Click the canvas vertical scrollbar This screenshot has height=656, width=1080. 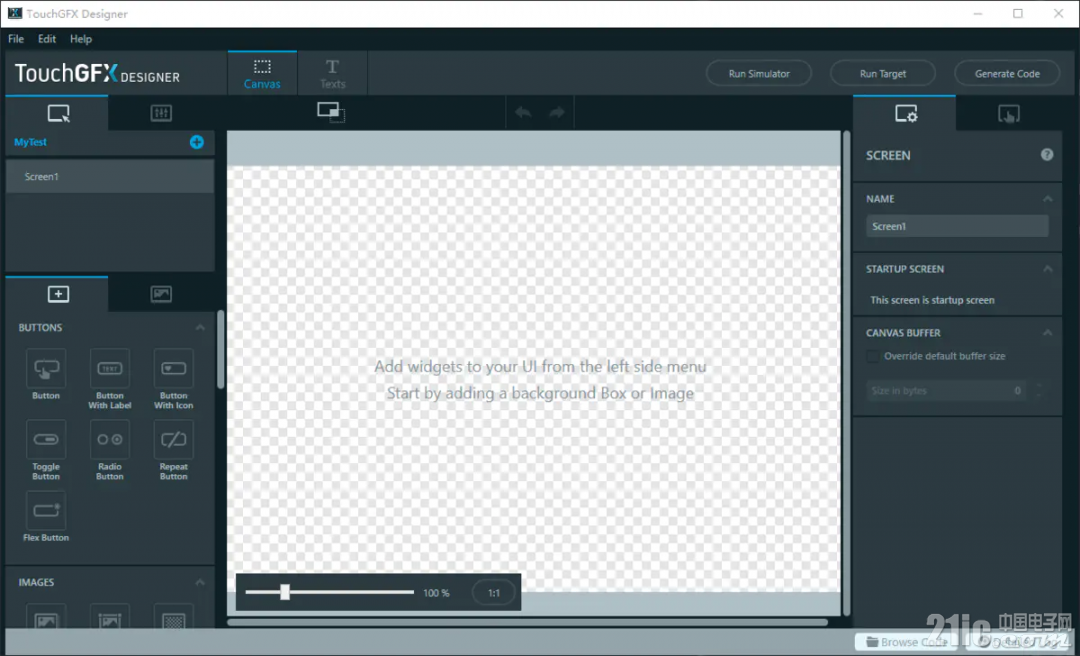pos(846,373)
